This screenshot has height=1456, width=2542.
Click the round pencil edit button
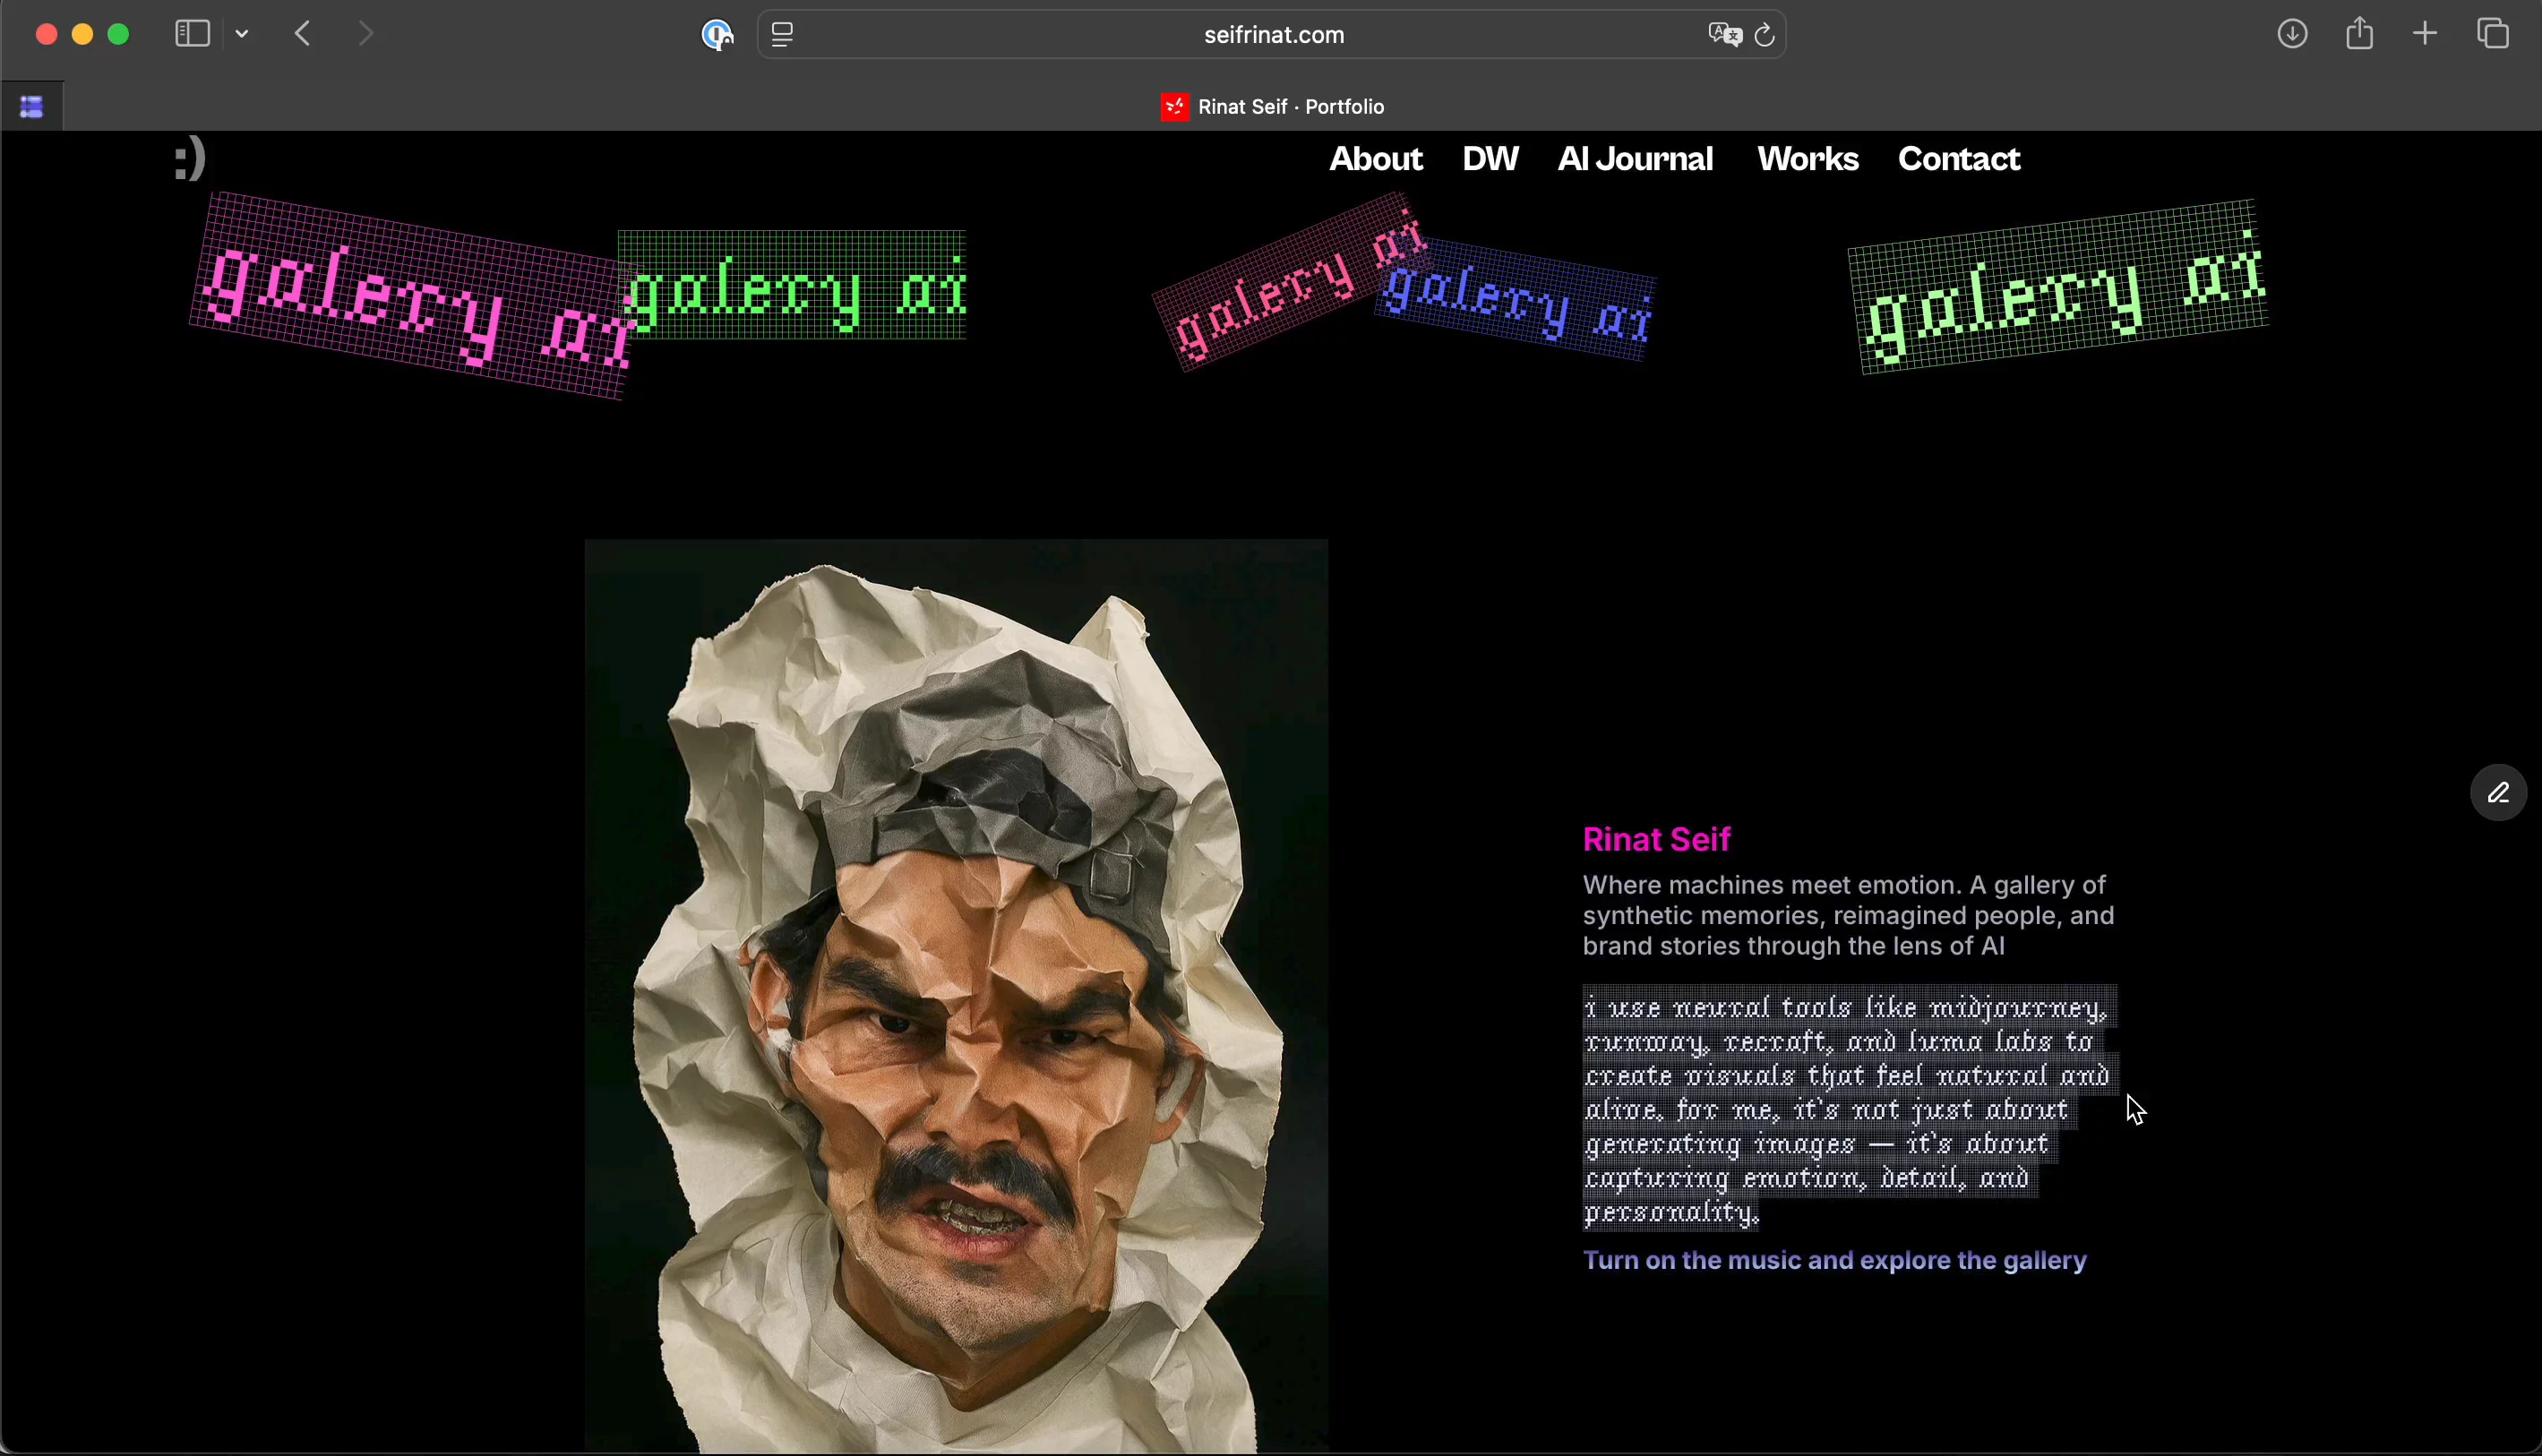(x=2499, y=794)
